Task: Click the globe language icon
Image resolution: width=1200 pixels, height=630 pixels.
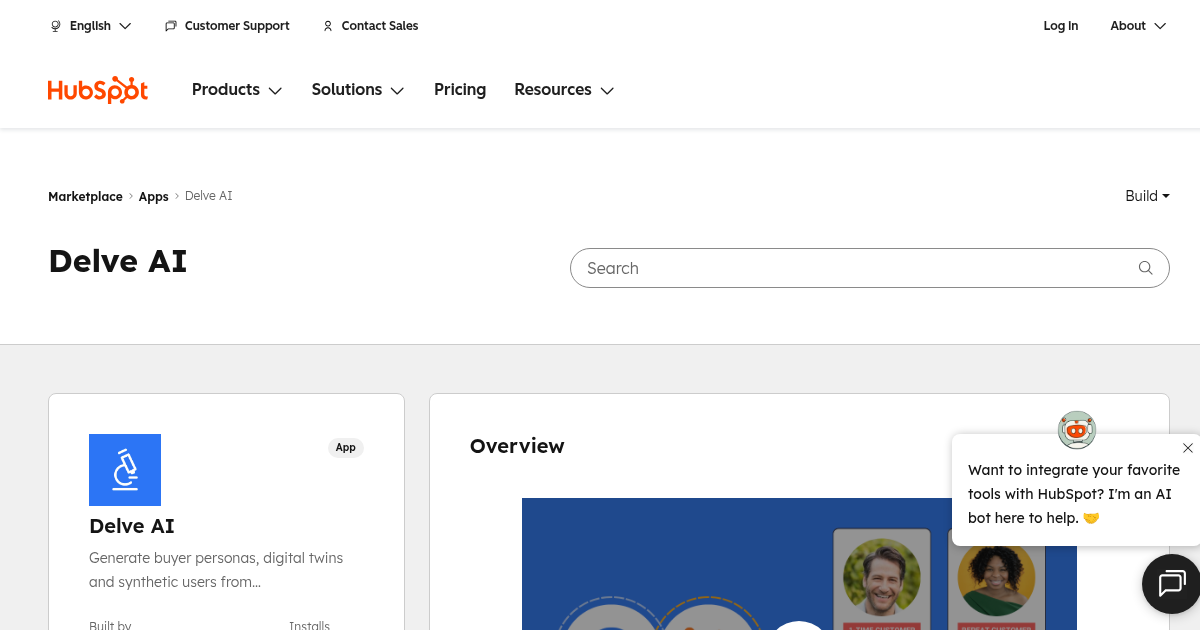Action: click(56, 26)
